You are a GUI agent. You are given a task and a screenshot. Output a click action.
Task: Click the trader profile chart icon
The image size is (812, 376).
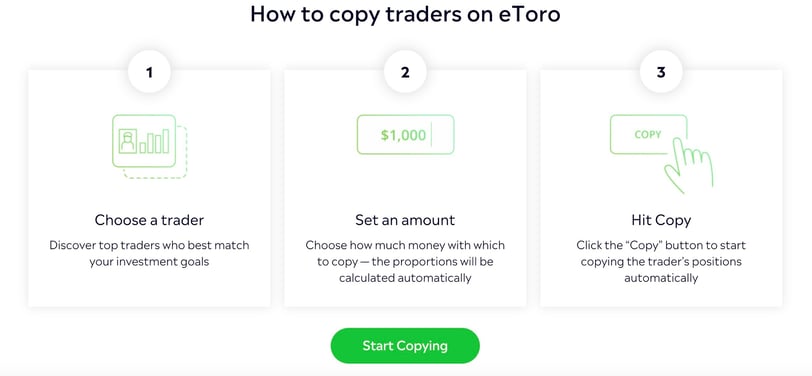tap(149, 147)
